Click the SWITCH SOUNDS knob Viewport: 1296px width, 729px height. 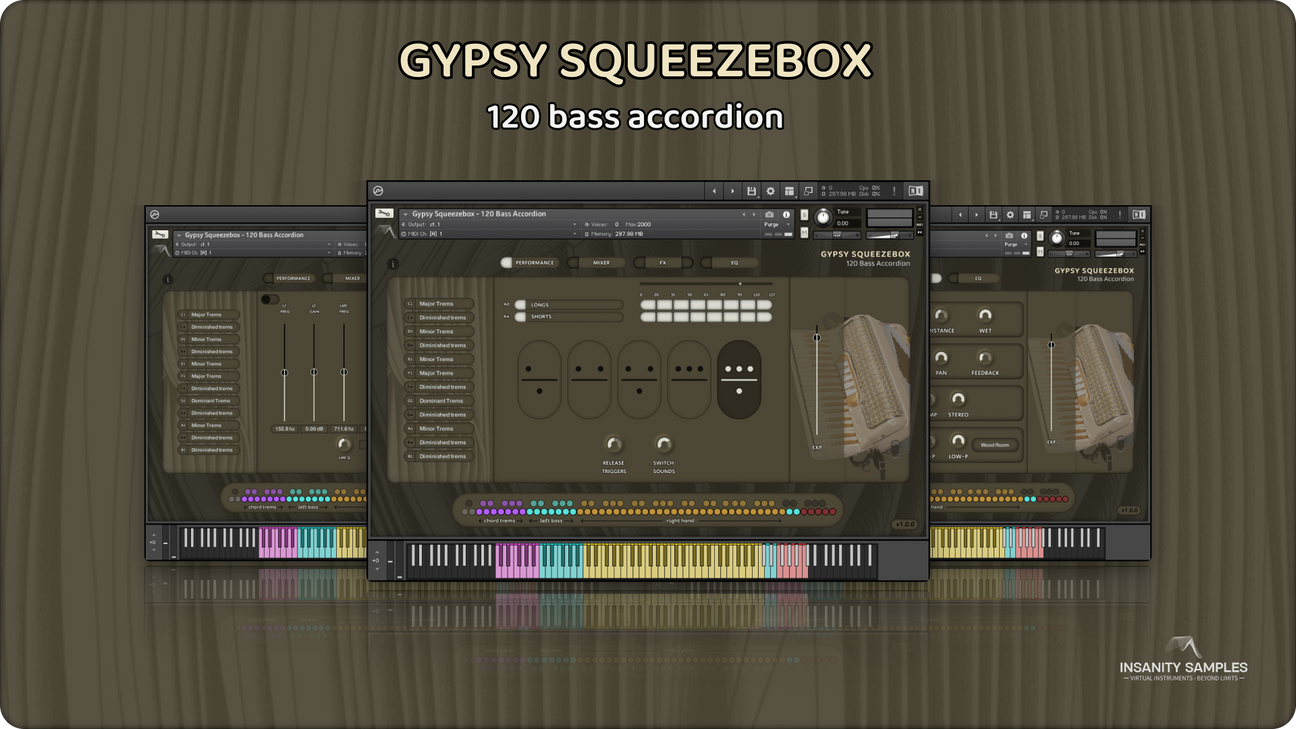663,444
